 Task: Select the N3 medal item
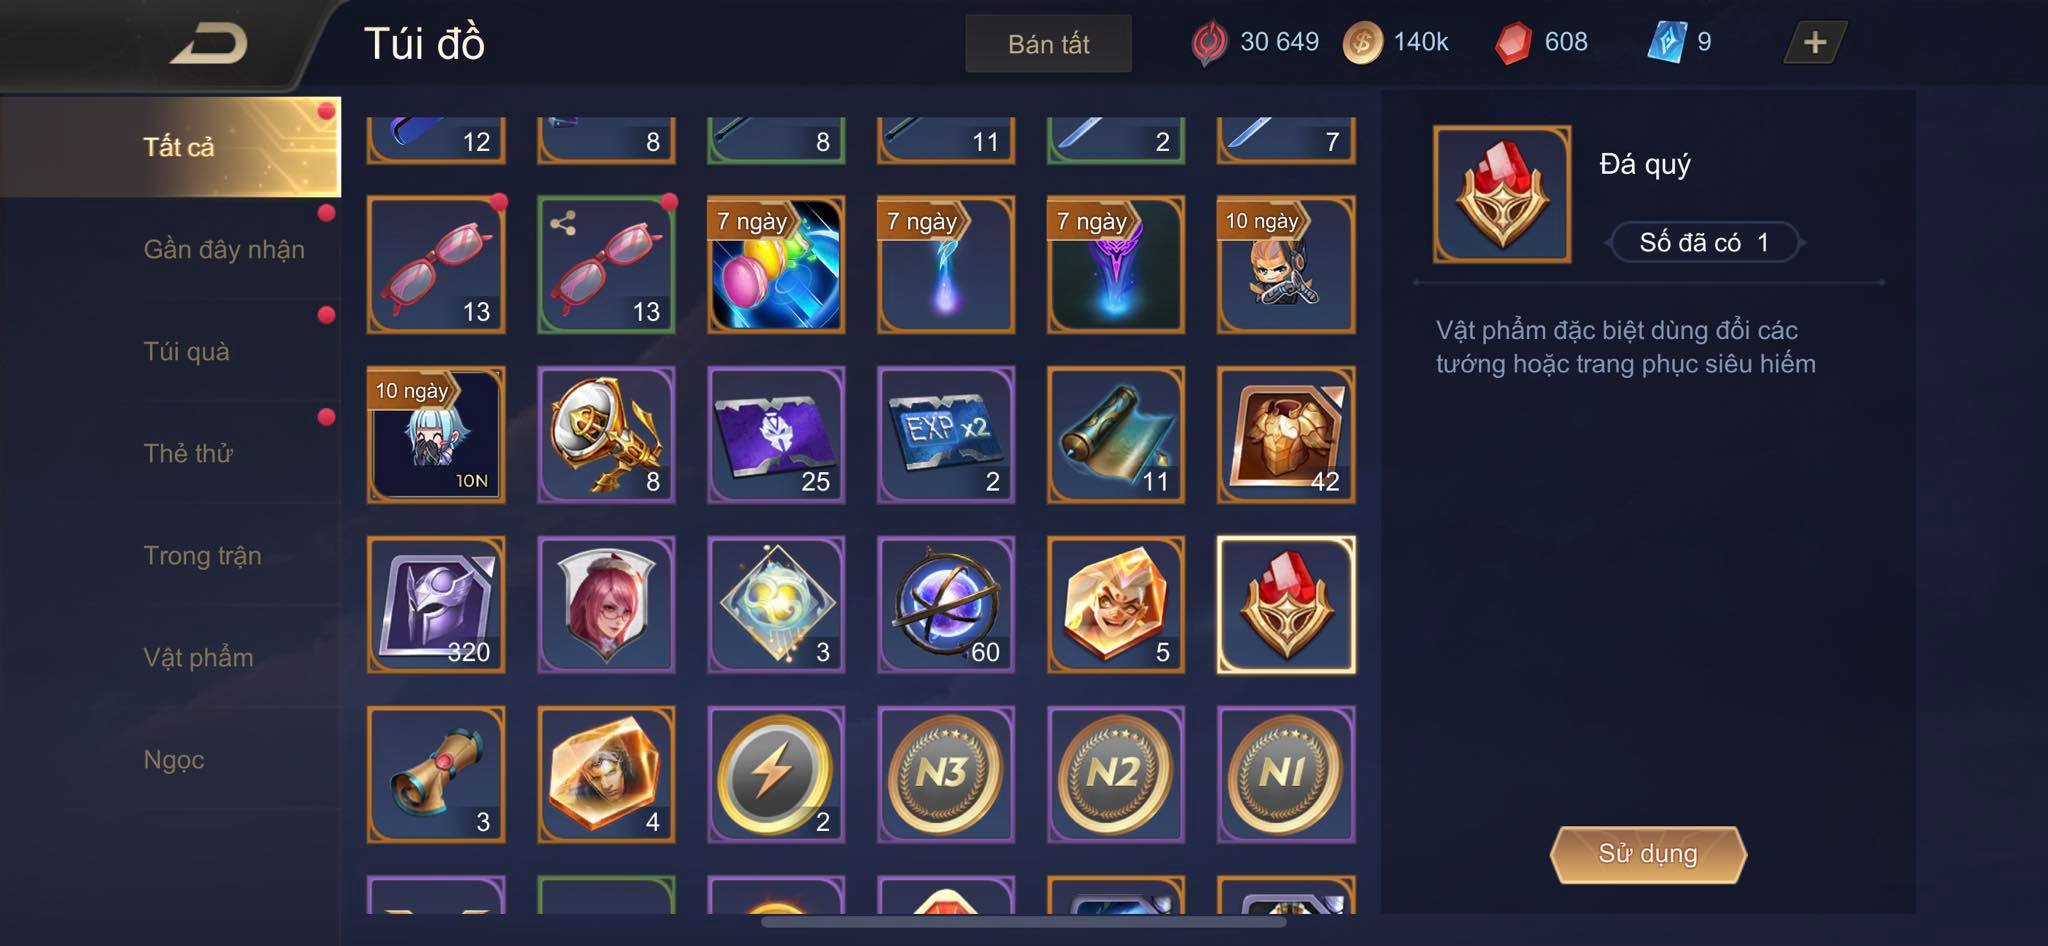tap(946, 774)
